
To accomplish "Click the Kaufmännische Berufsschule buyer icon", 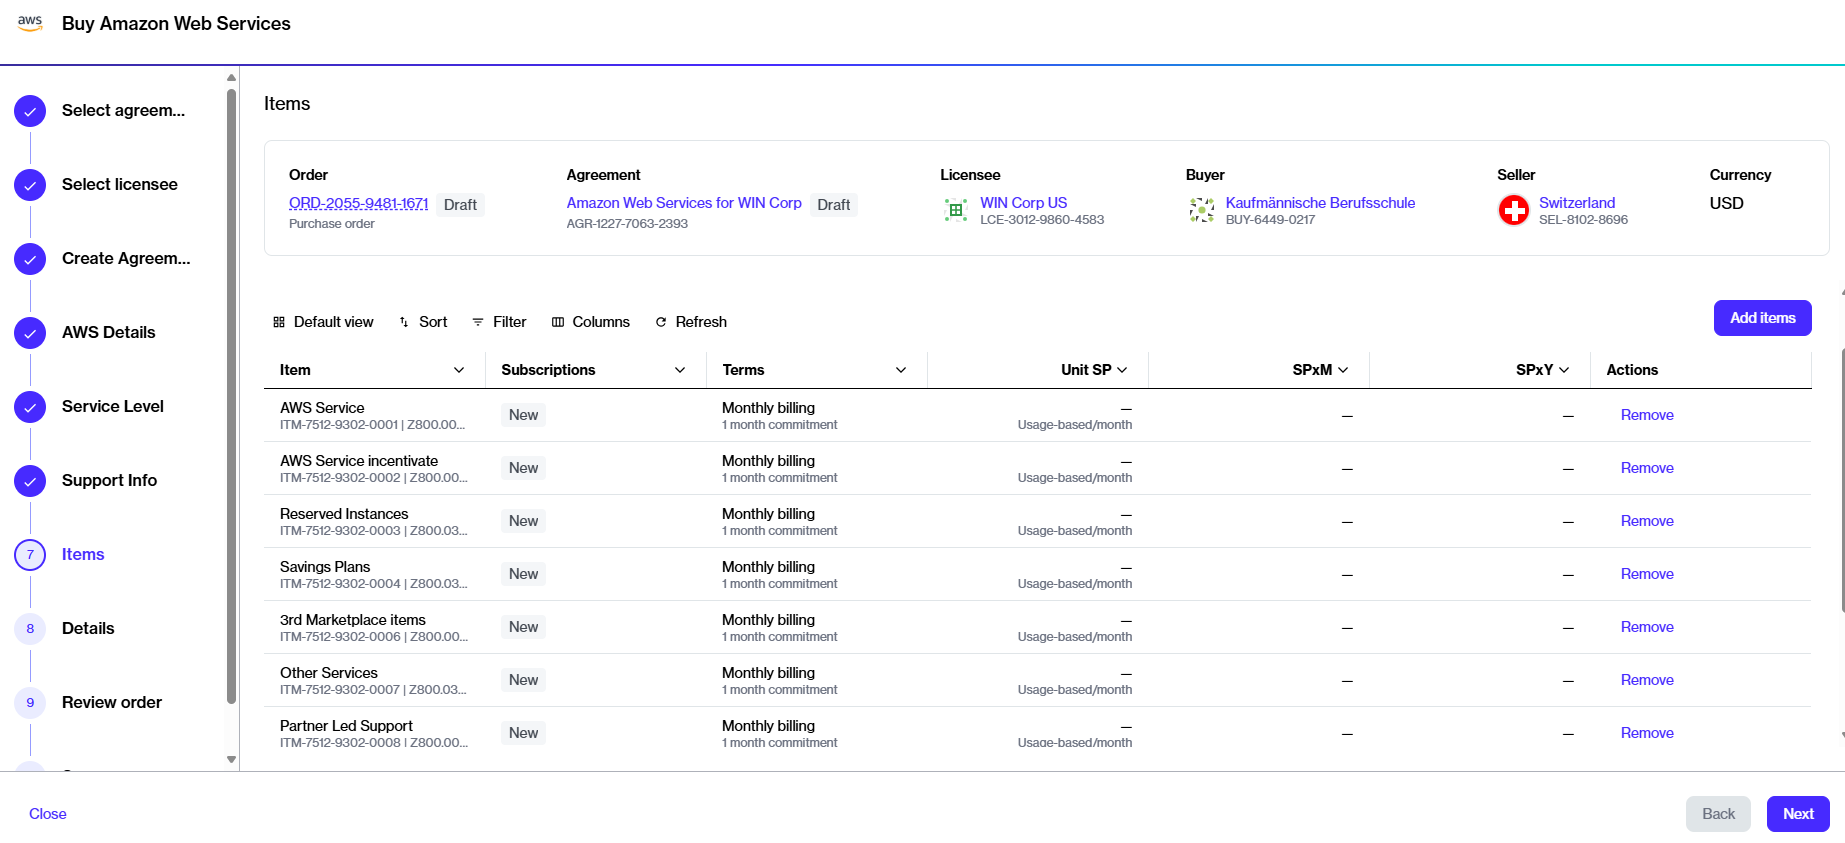I will (1201, 210).
